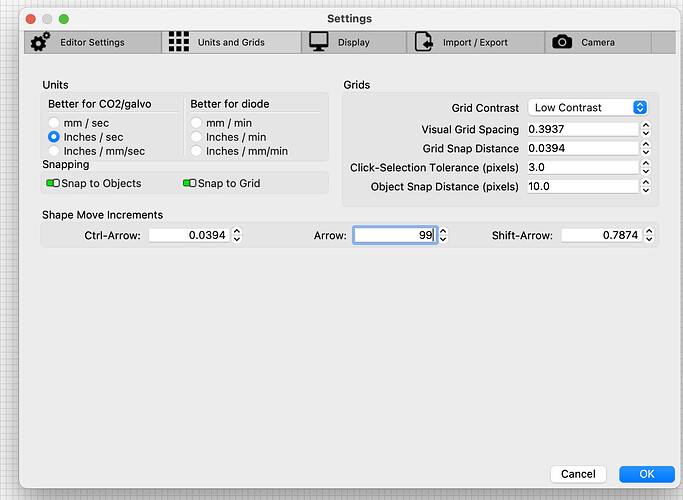Open the Import / Export tab
This screenshot has height=500, width=683.
476,42
